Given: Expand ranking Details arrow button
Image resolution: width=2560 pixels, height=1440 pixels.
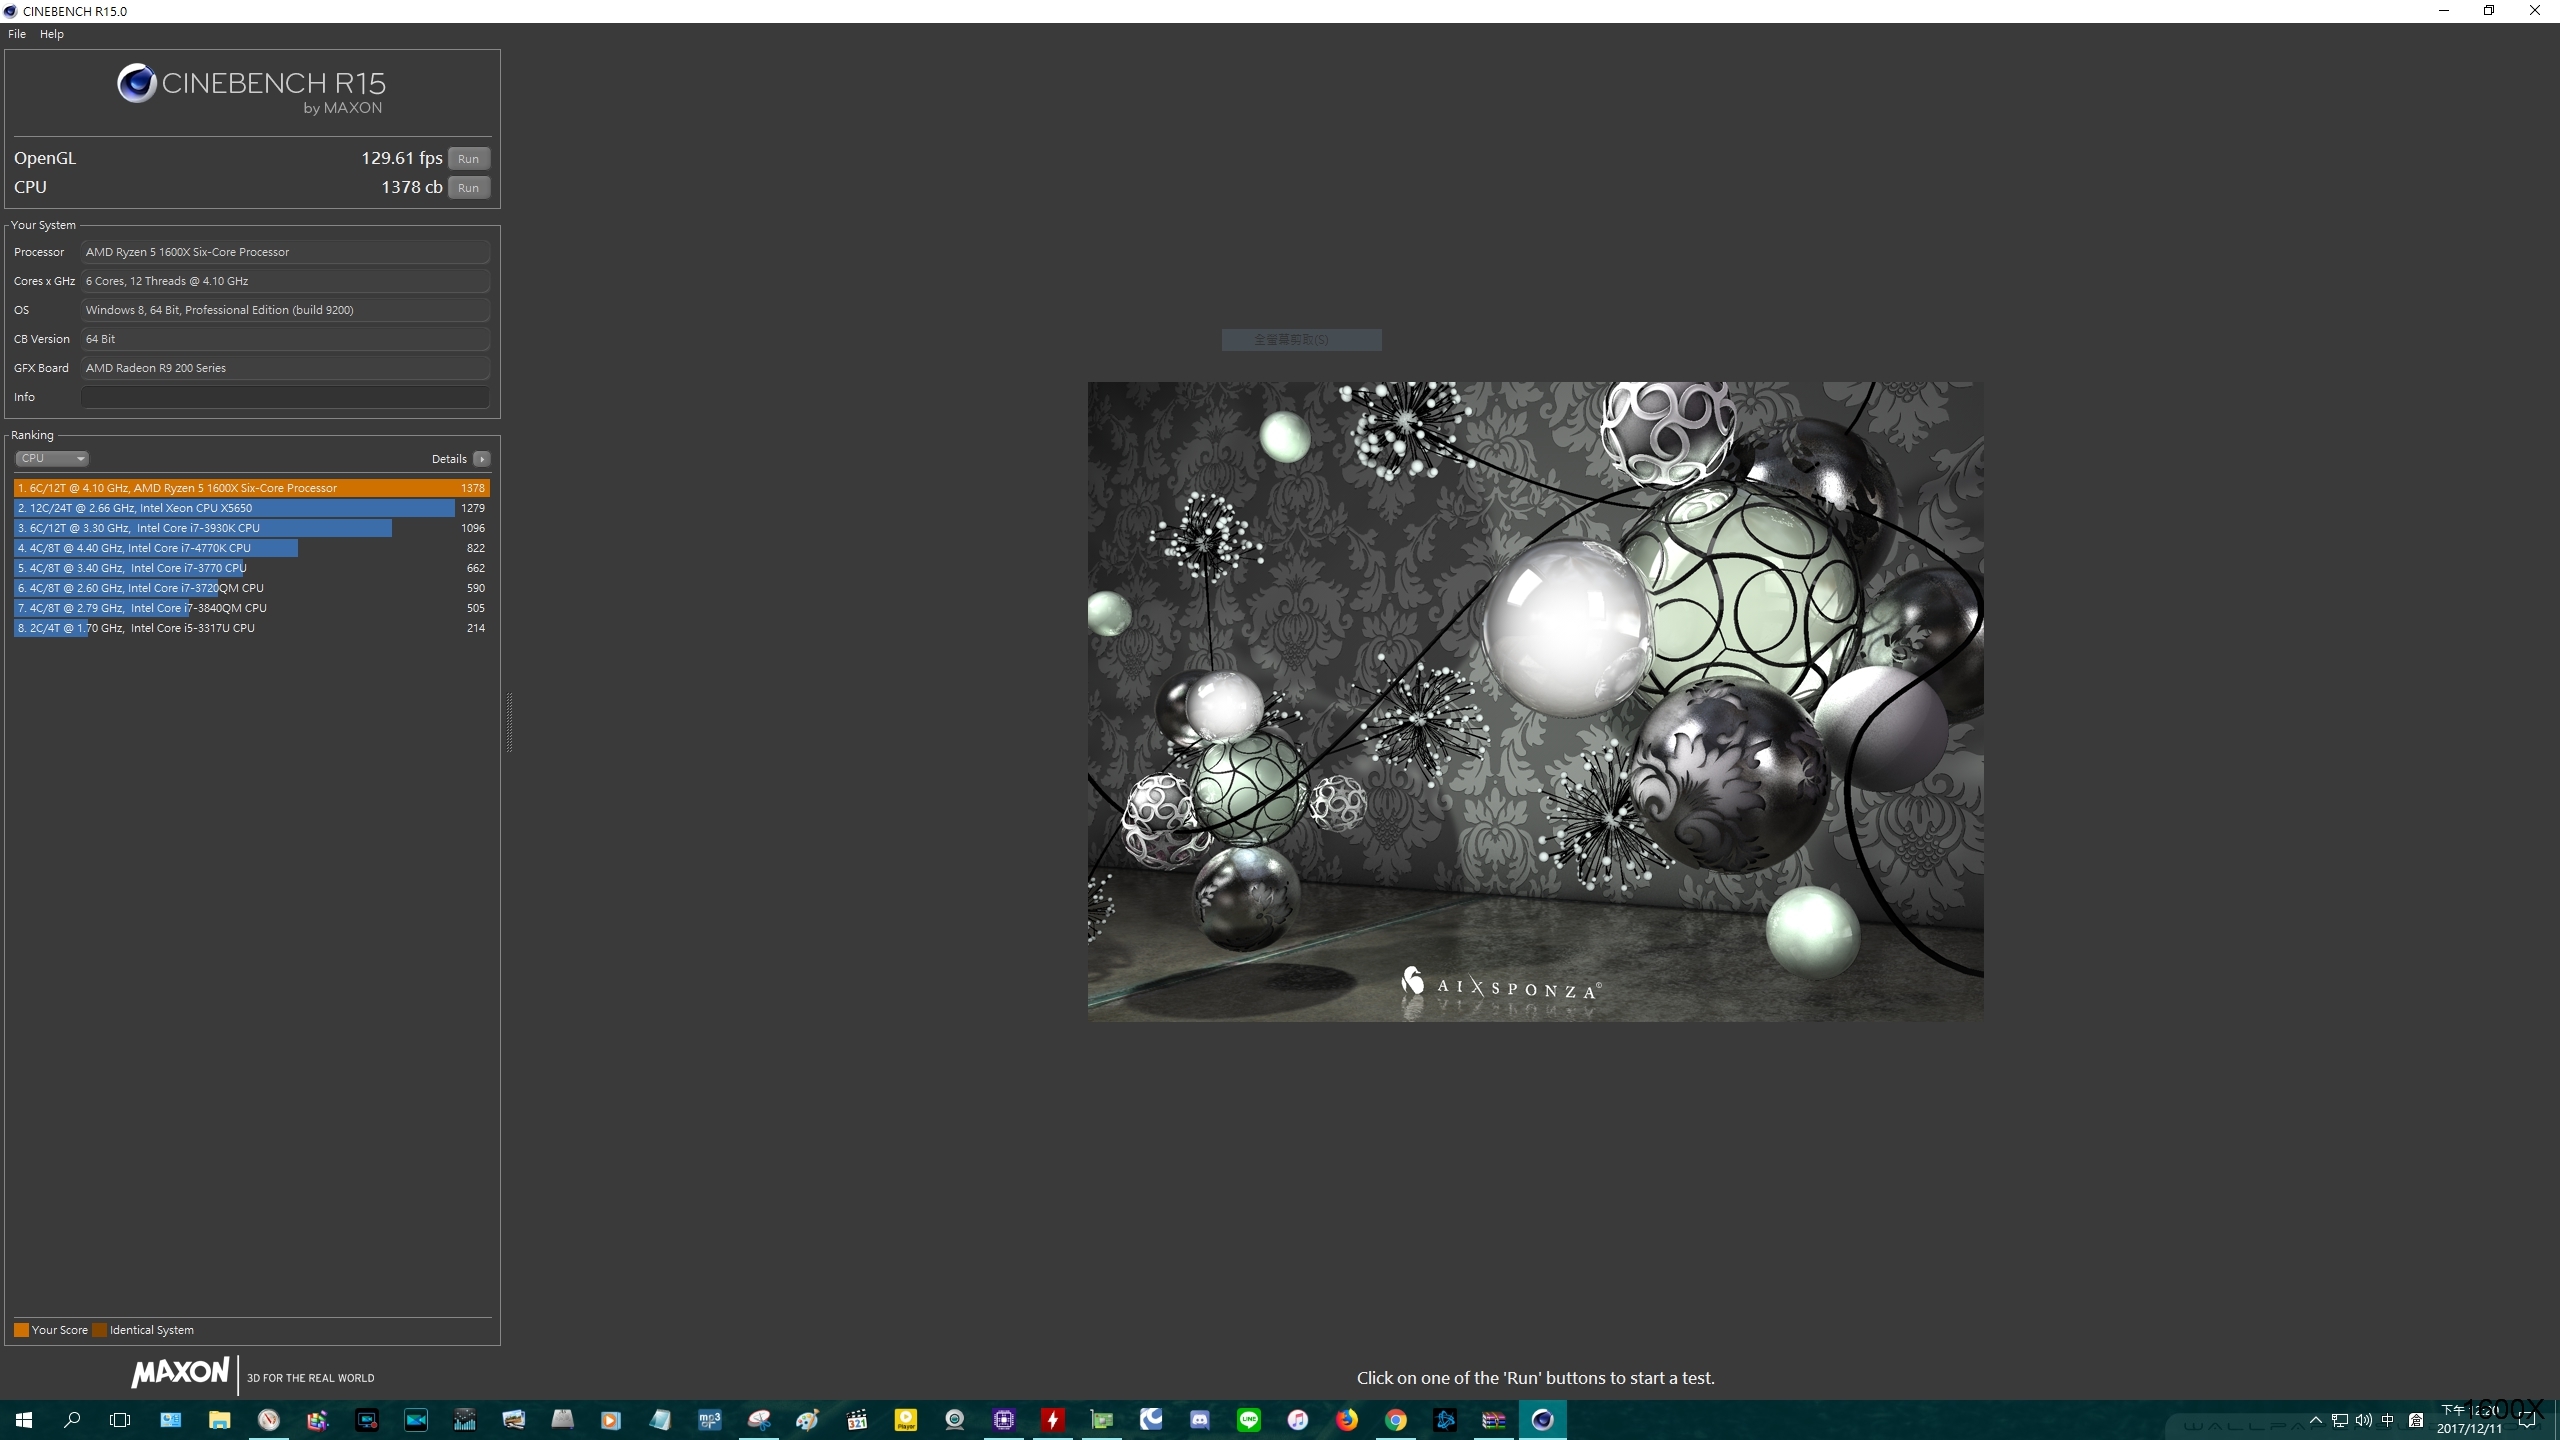Looking at the screenshot, I should click(x=482, y=459).
